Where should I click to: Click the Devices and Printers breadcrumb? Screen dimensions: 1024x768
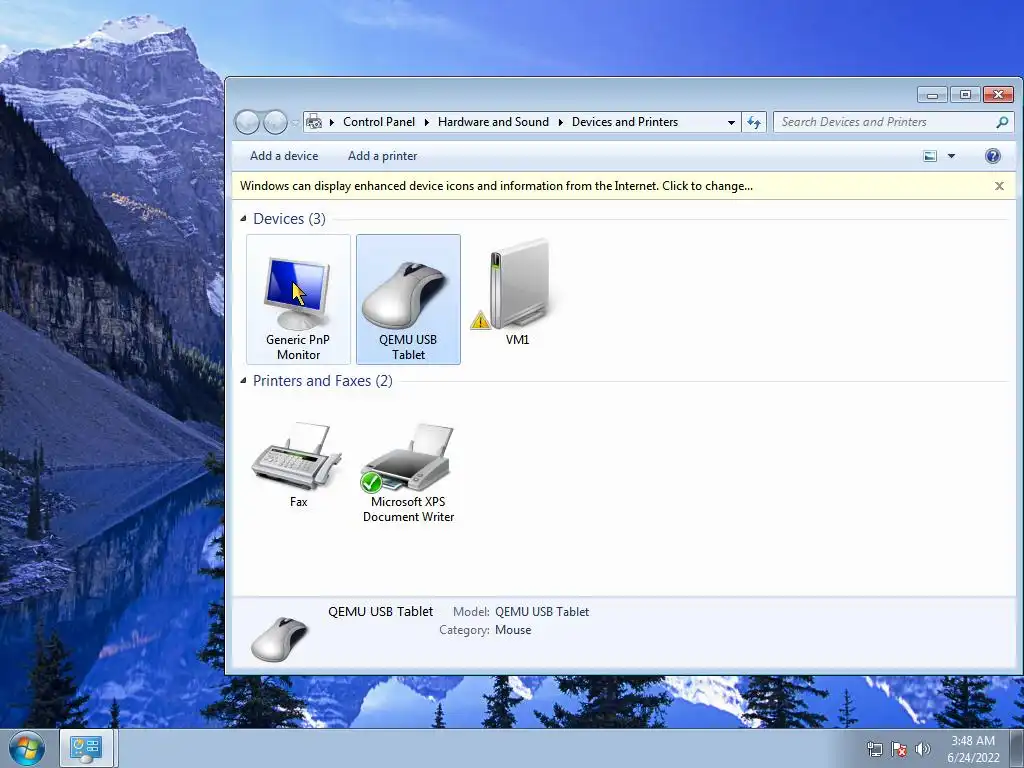[x=625, y=122]
